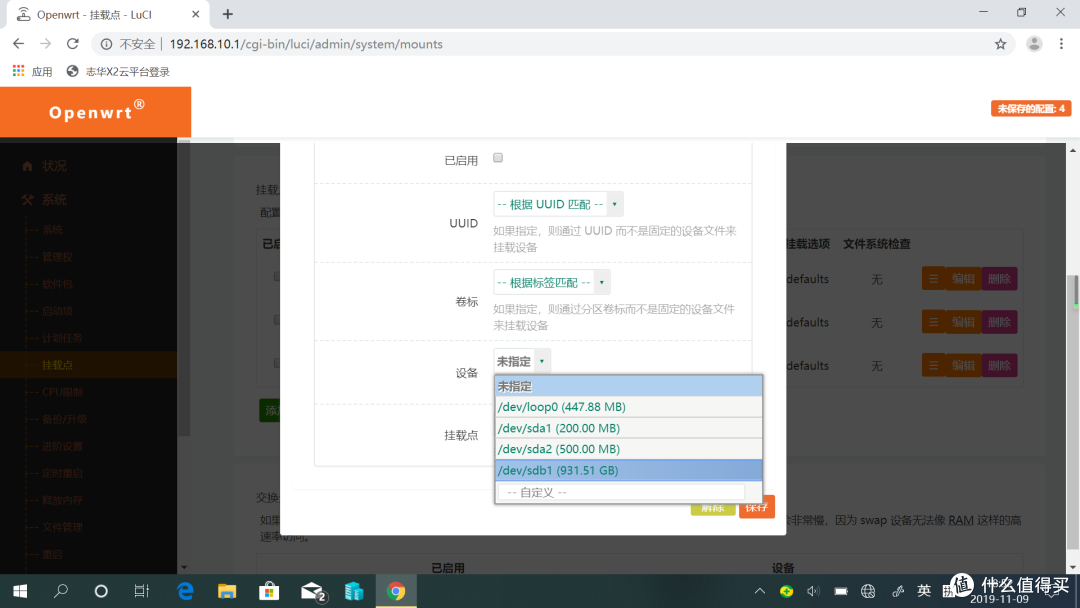Screen dimensions: 1080x608
Task: Open the Windows Start menu
Action: [20, 591]
